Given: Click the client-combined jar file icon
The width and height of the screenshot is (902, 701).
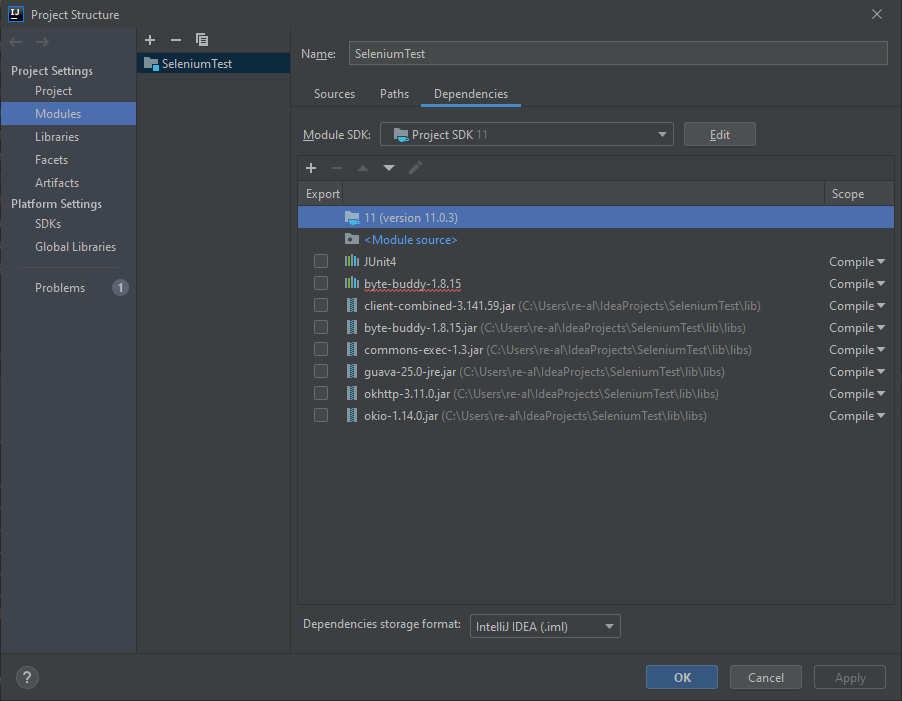Looking at the screenshot, I should (351, 305).
